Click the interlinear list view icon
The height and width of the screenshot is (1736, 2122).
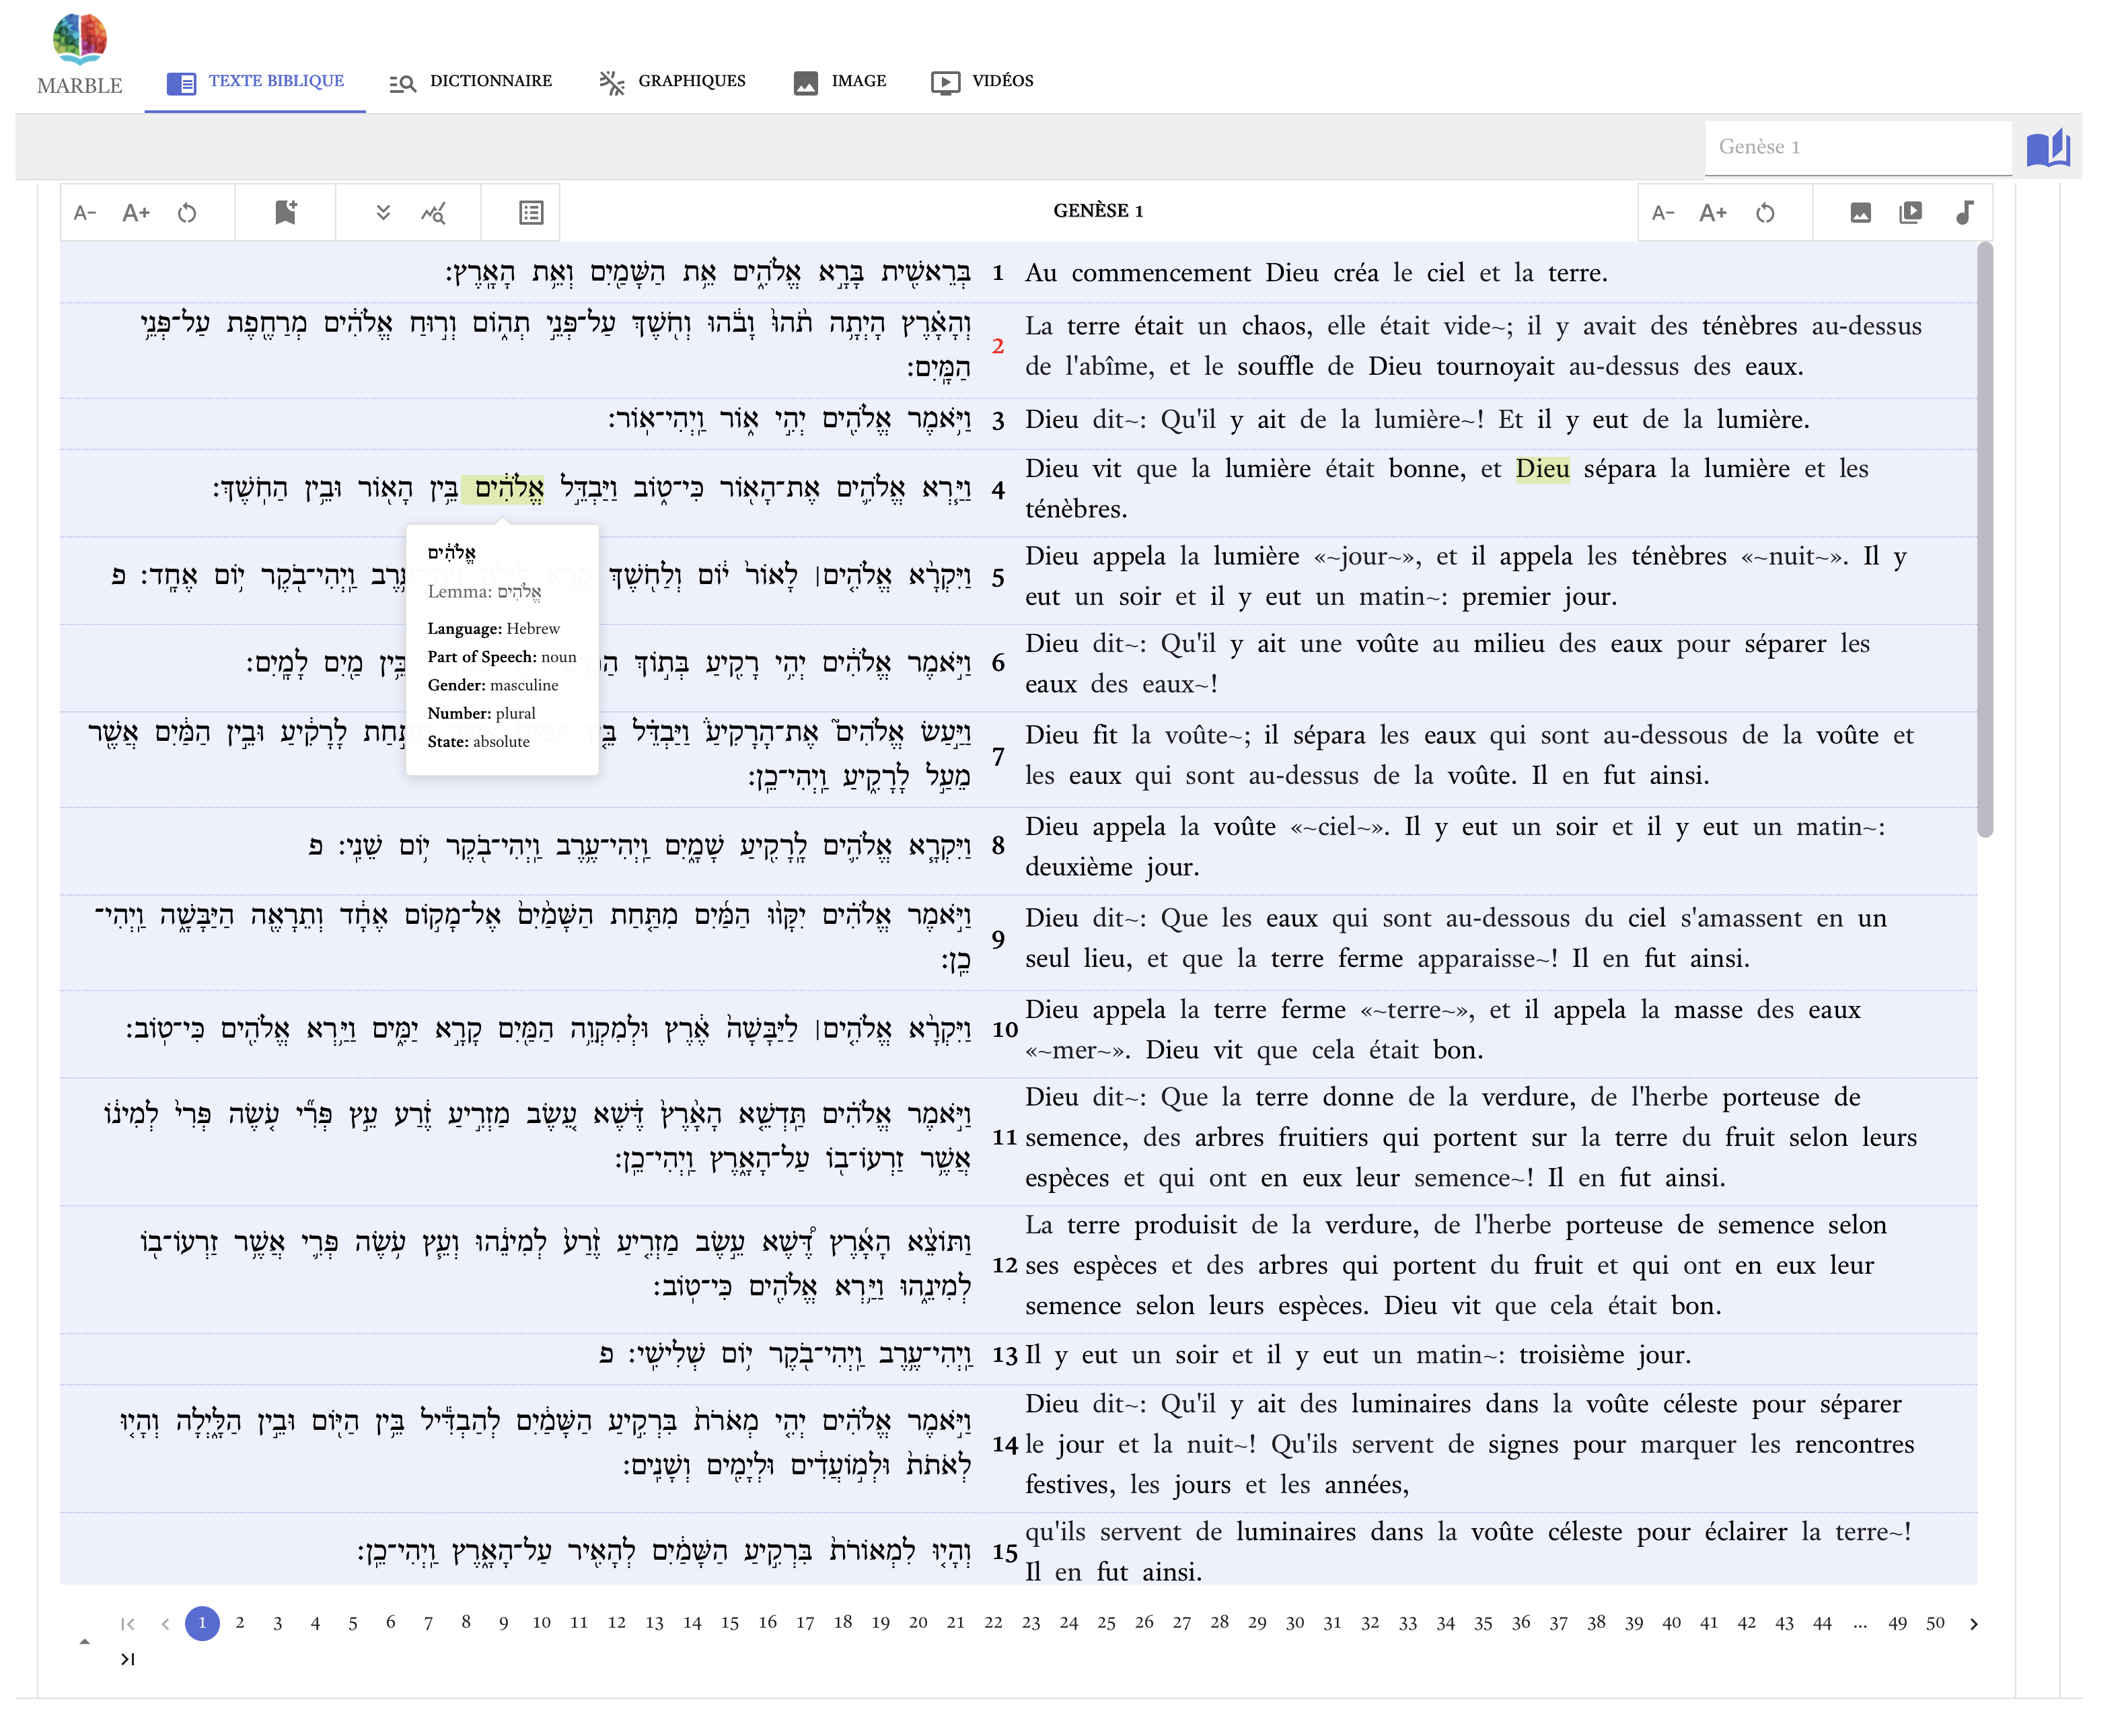coord(531,212)
